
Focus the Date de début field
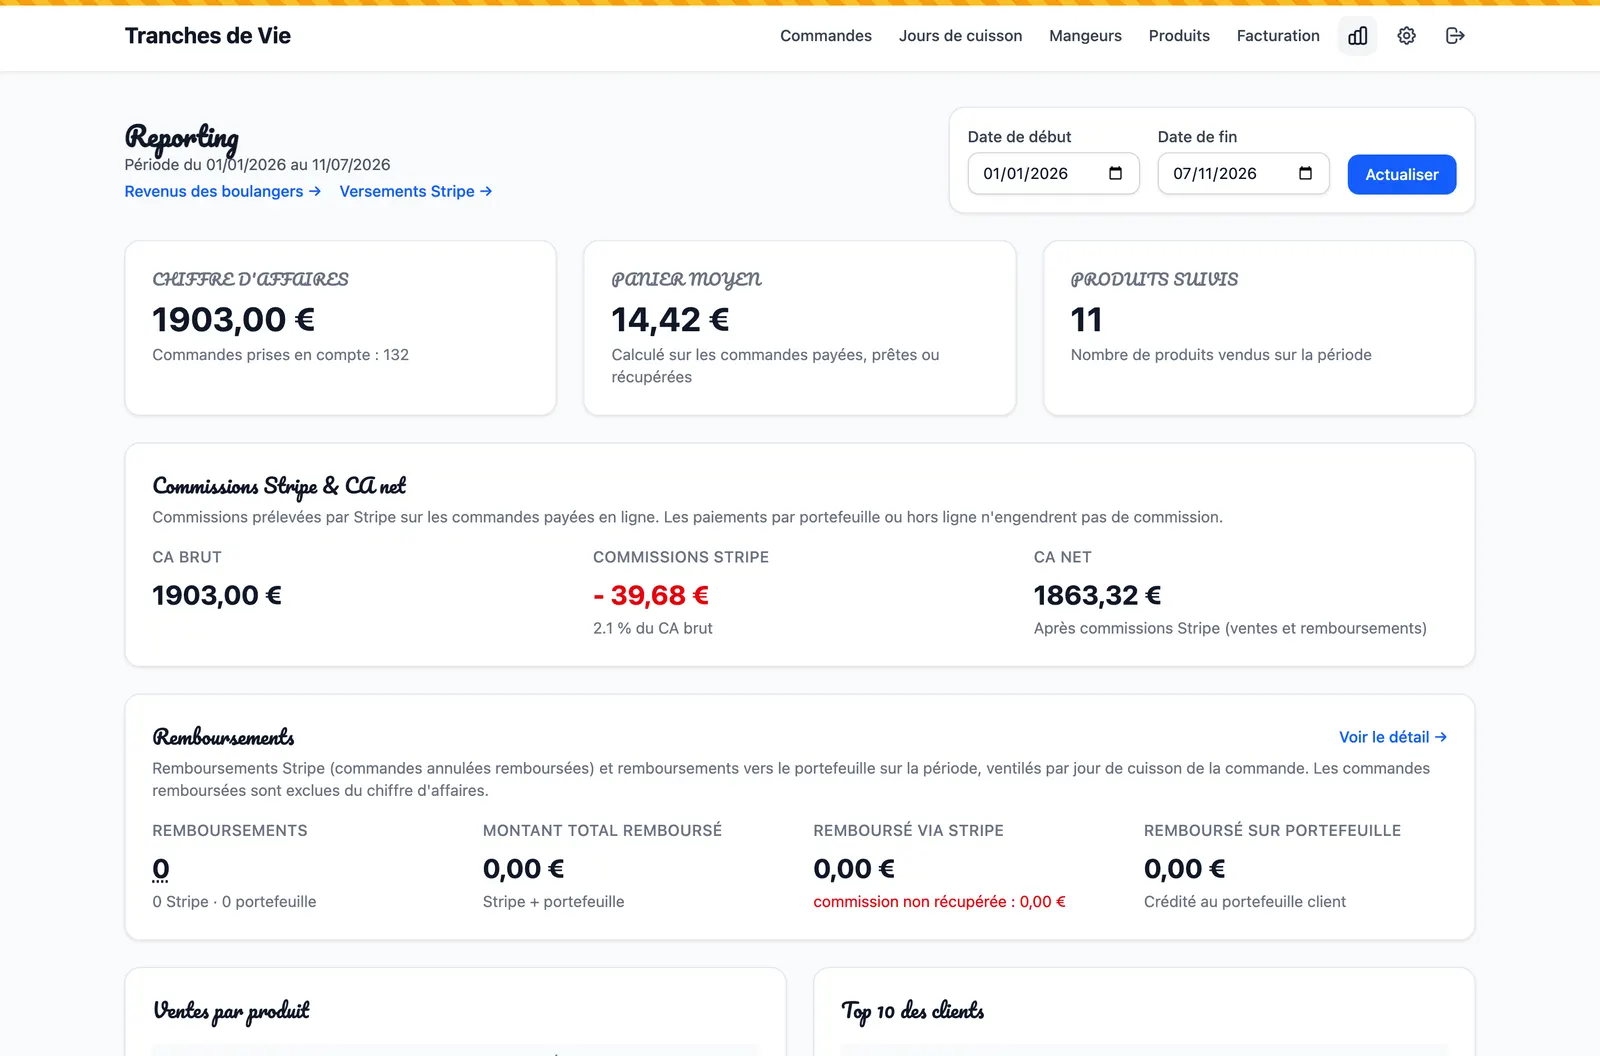click(x=1053, y=173)
